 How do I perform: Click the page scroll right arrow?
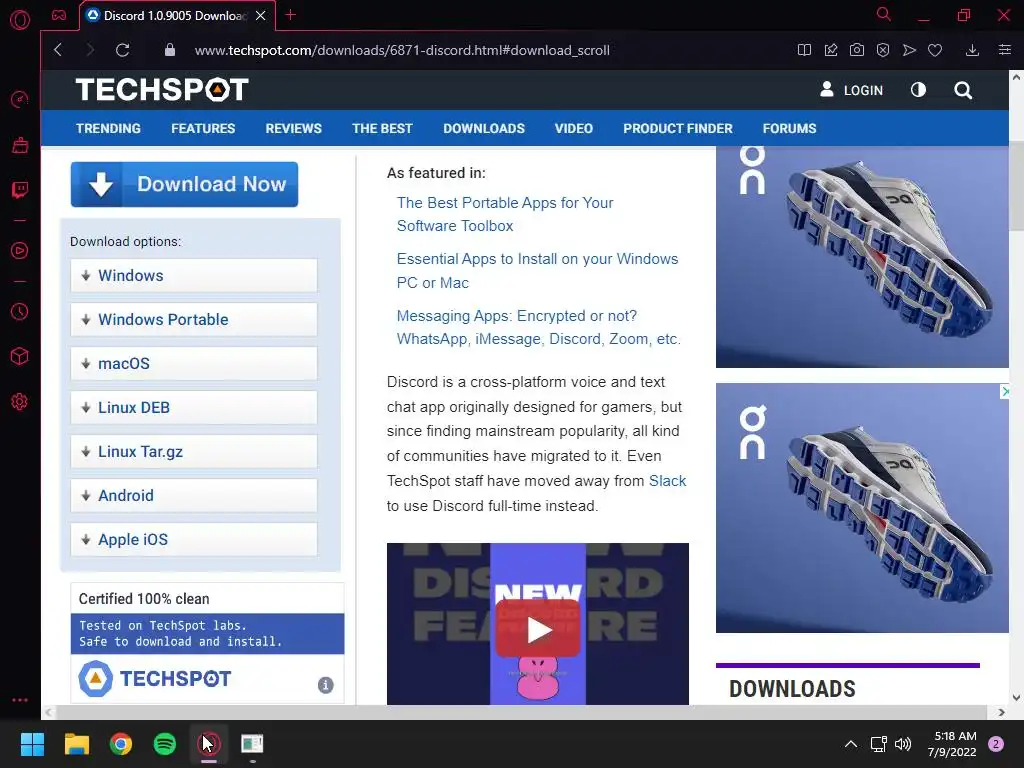tap(1001, 712)
